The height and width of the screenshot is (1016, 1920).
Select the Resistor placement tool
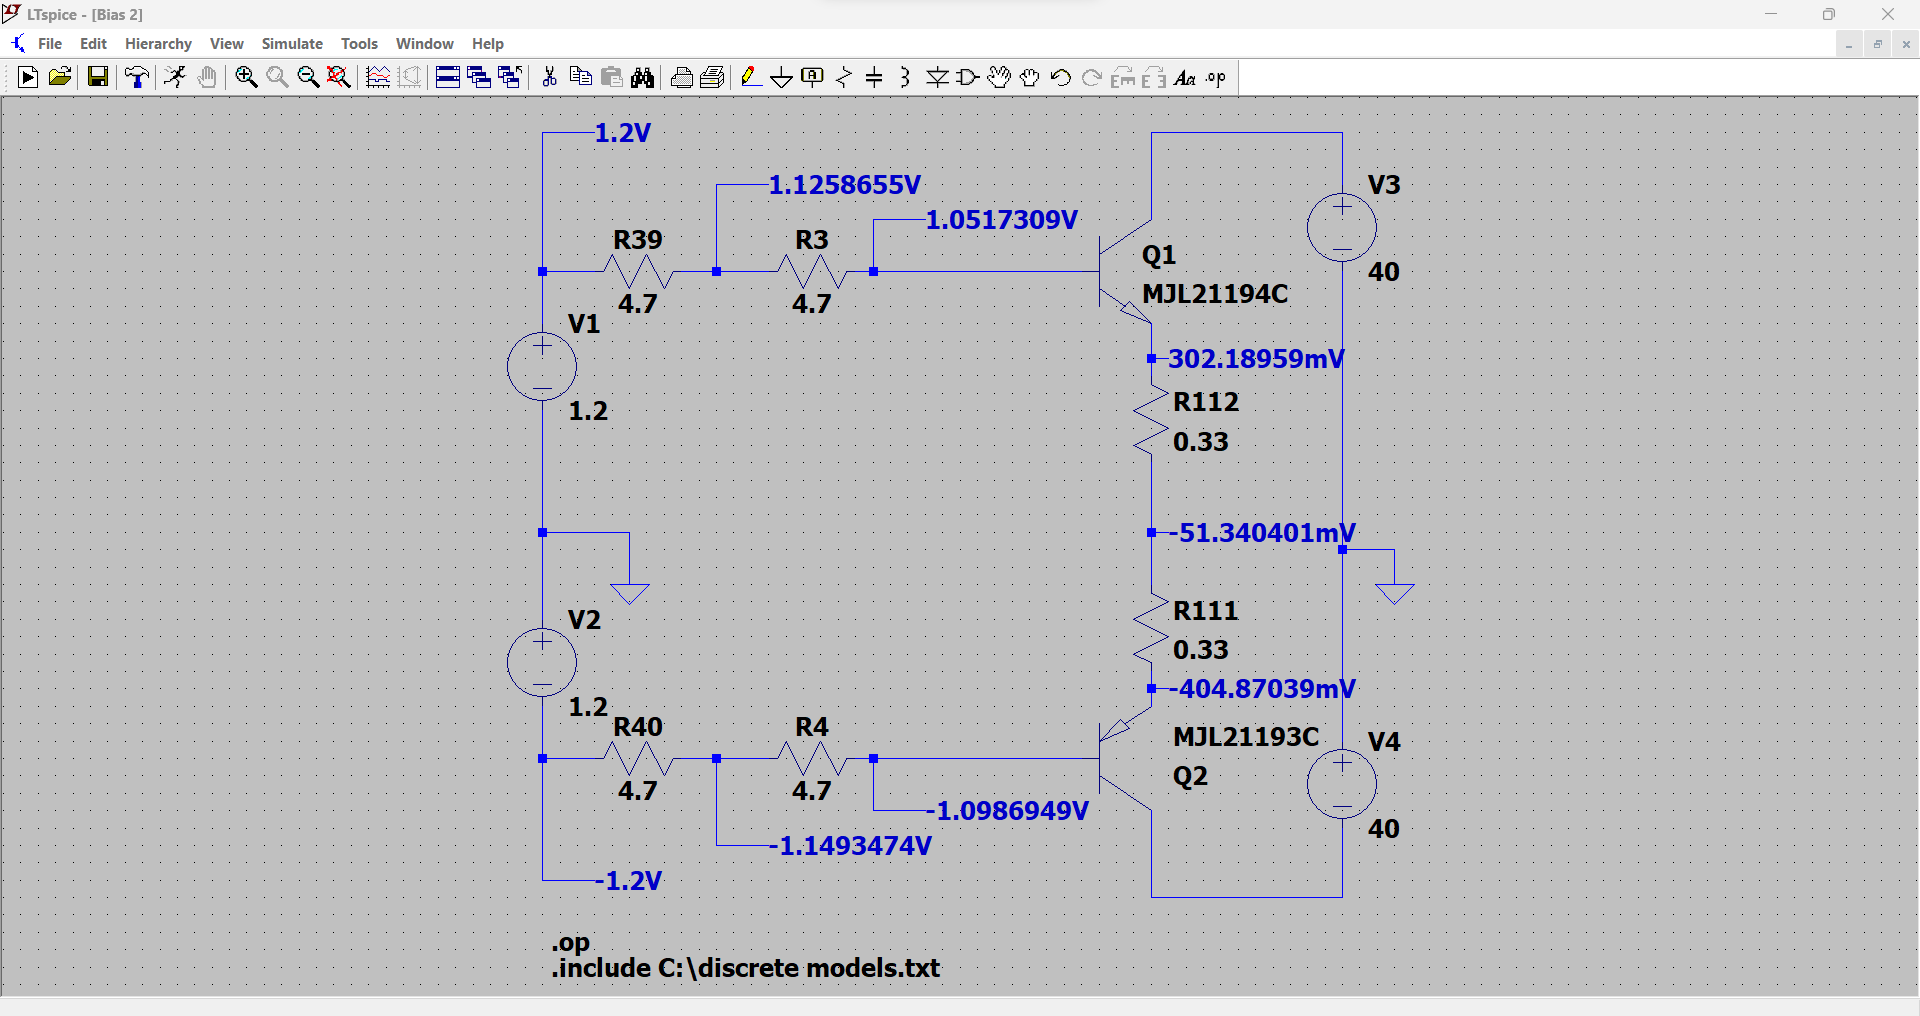(x=844, y=77)
